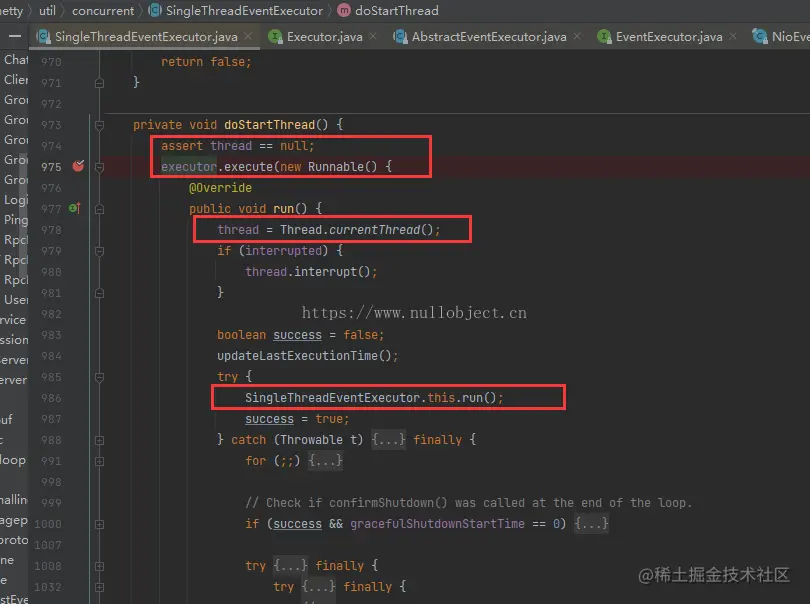Select 'Ping' item in project tree
This screenshot has width=810, height=604.
pos(16,220)
